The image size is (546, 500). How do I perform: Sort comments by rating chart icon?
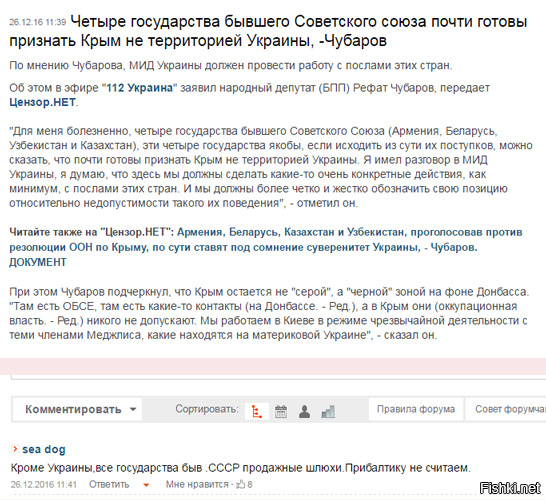tap(328, 412)
